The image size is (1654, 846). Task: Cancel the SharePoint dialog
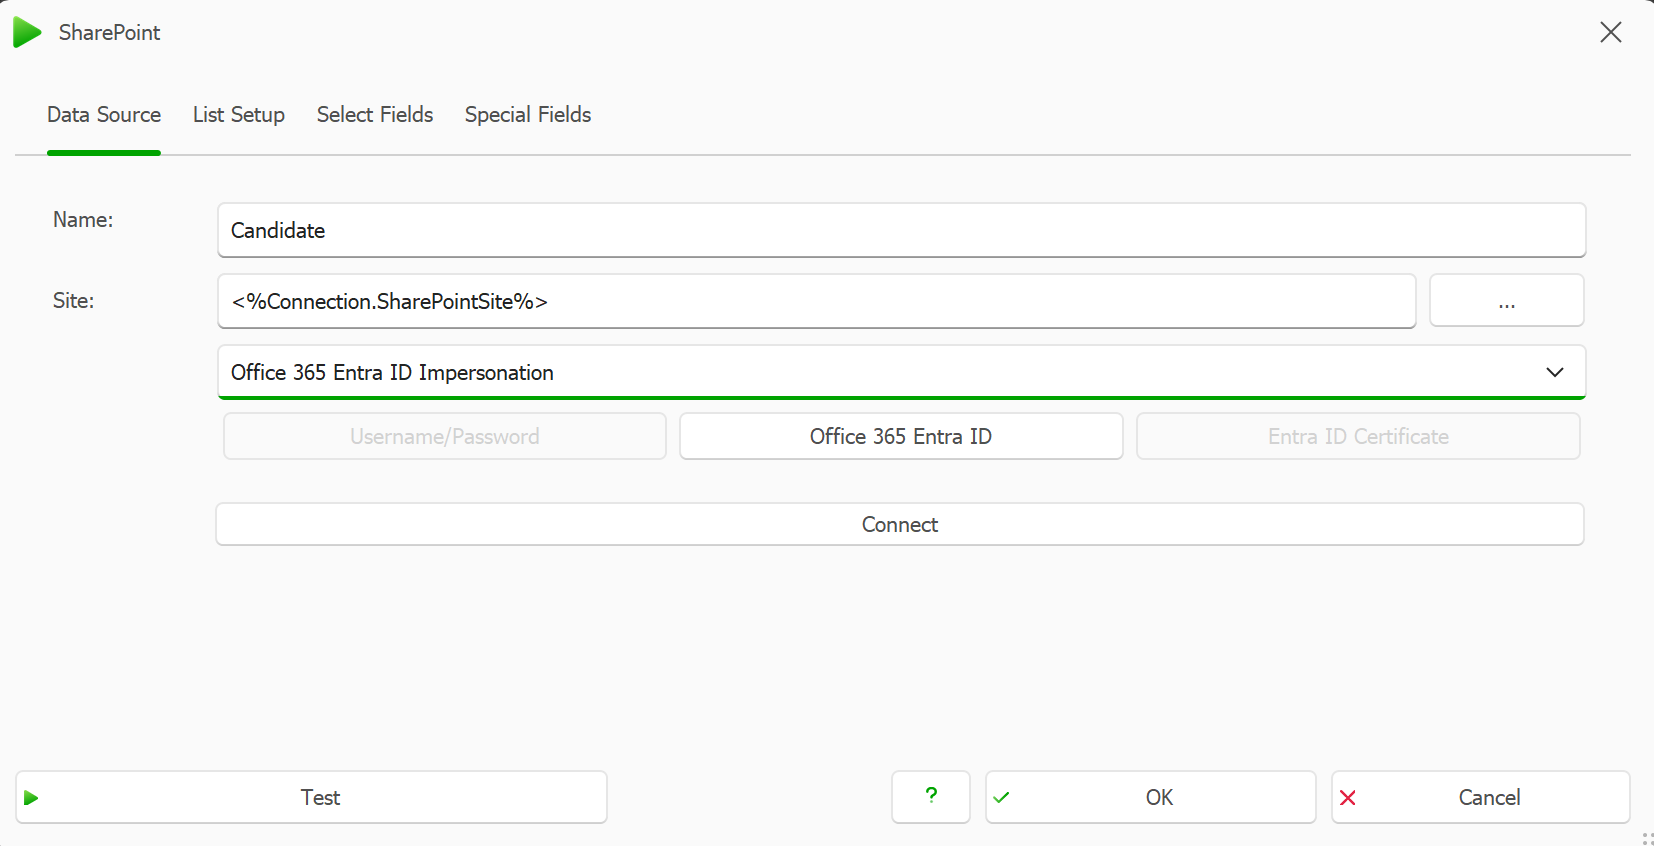point(1480,797)
